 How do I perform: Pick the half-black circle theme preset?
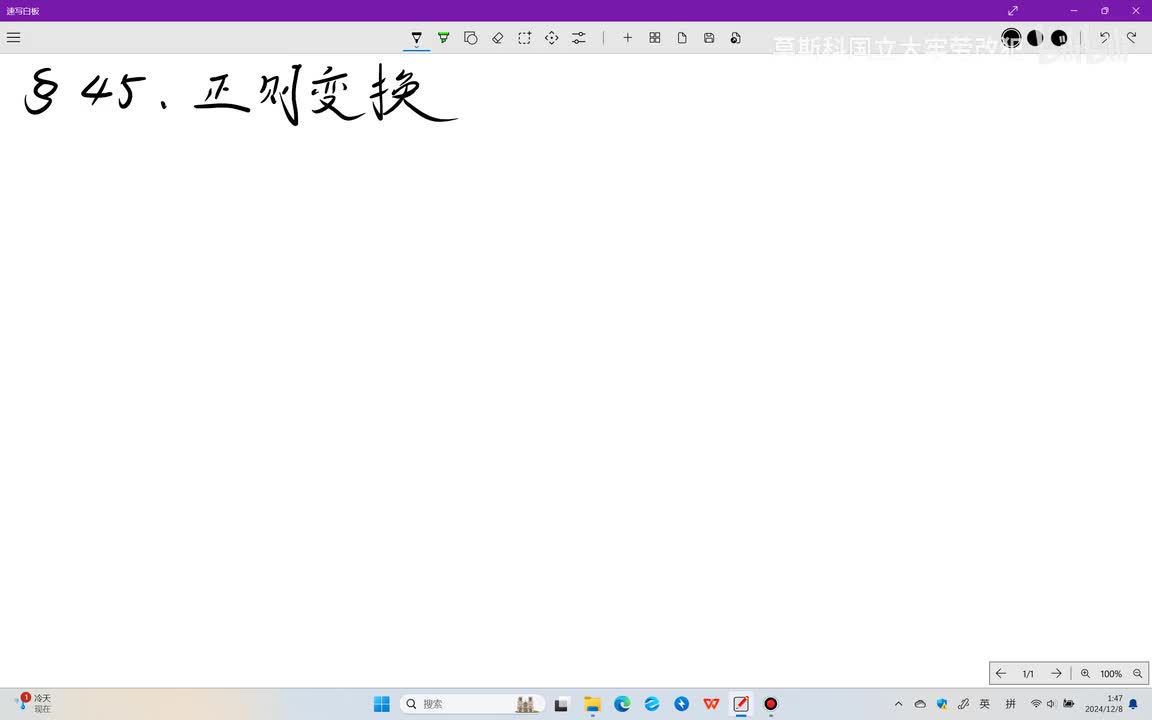click(1035, 37)
